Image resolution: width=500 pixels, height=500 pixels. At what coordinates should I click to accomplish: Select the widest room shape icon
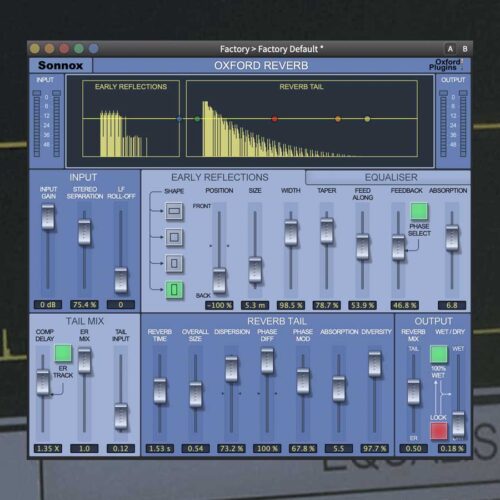[x=174, y=211]
